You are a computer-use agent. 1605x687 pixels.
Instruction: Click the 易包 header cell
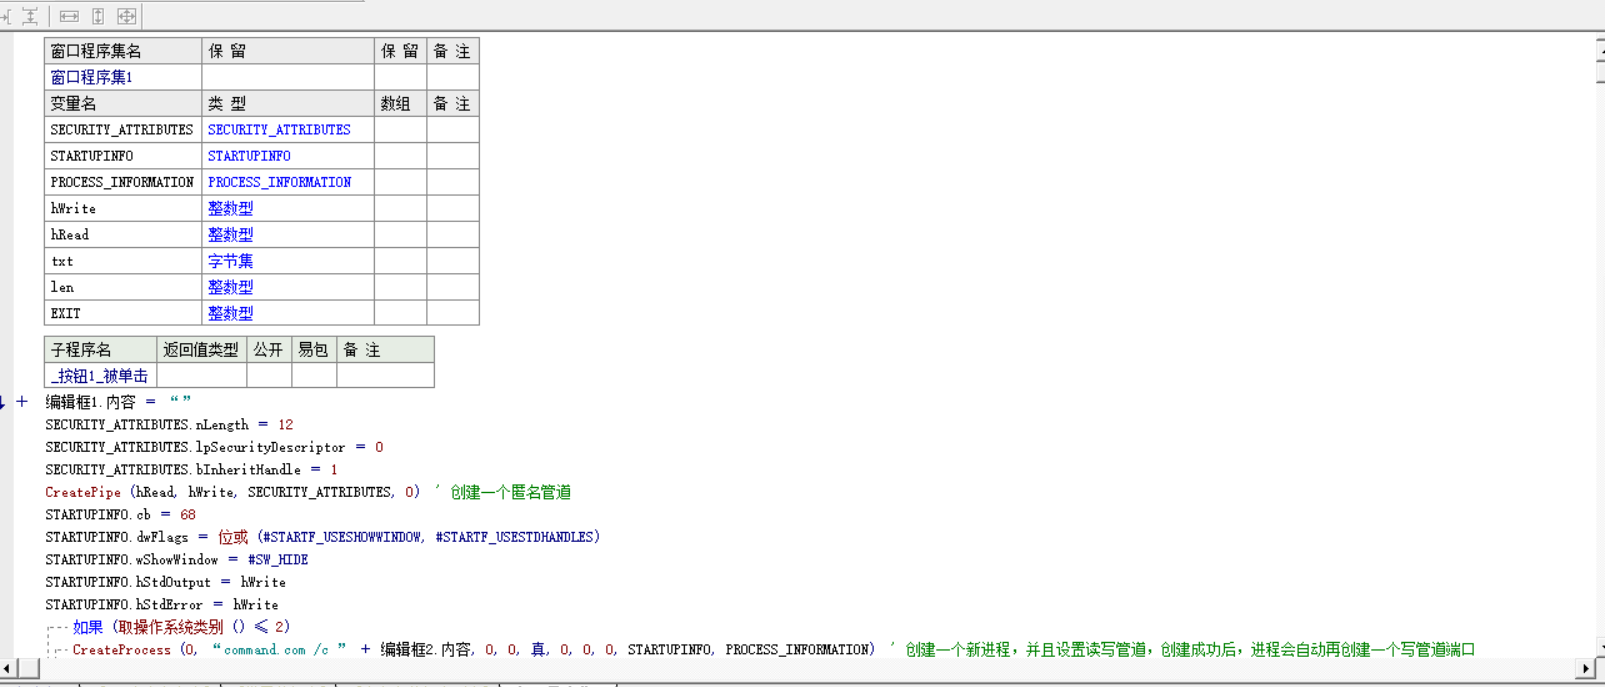(313, 349)
